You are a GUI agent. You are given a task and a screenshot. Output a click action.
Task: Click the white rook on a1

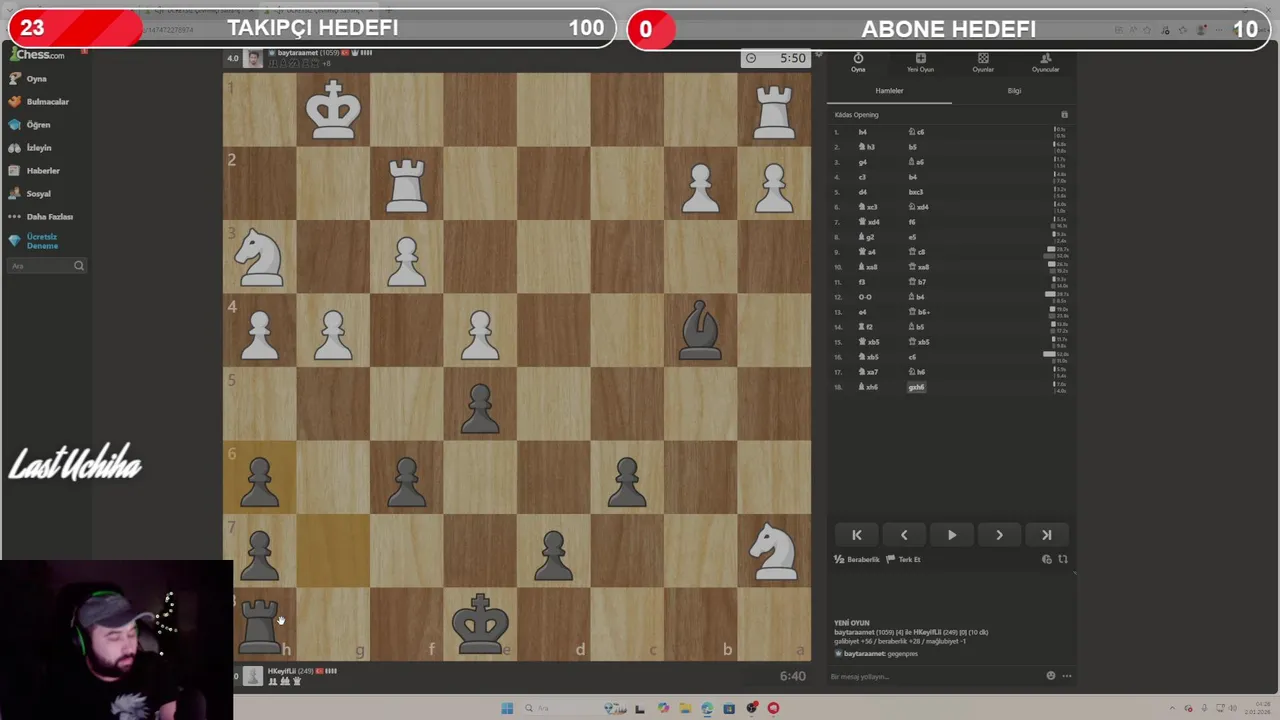coord(774,109)
